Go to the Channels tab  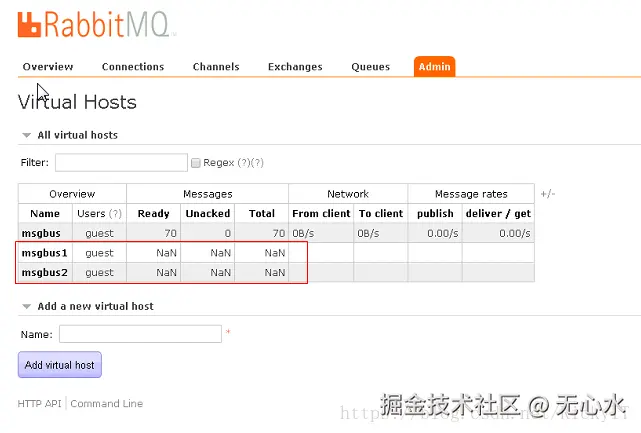point(216,67)
